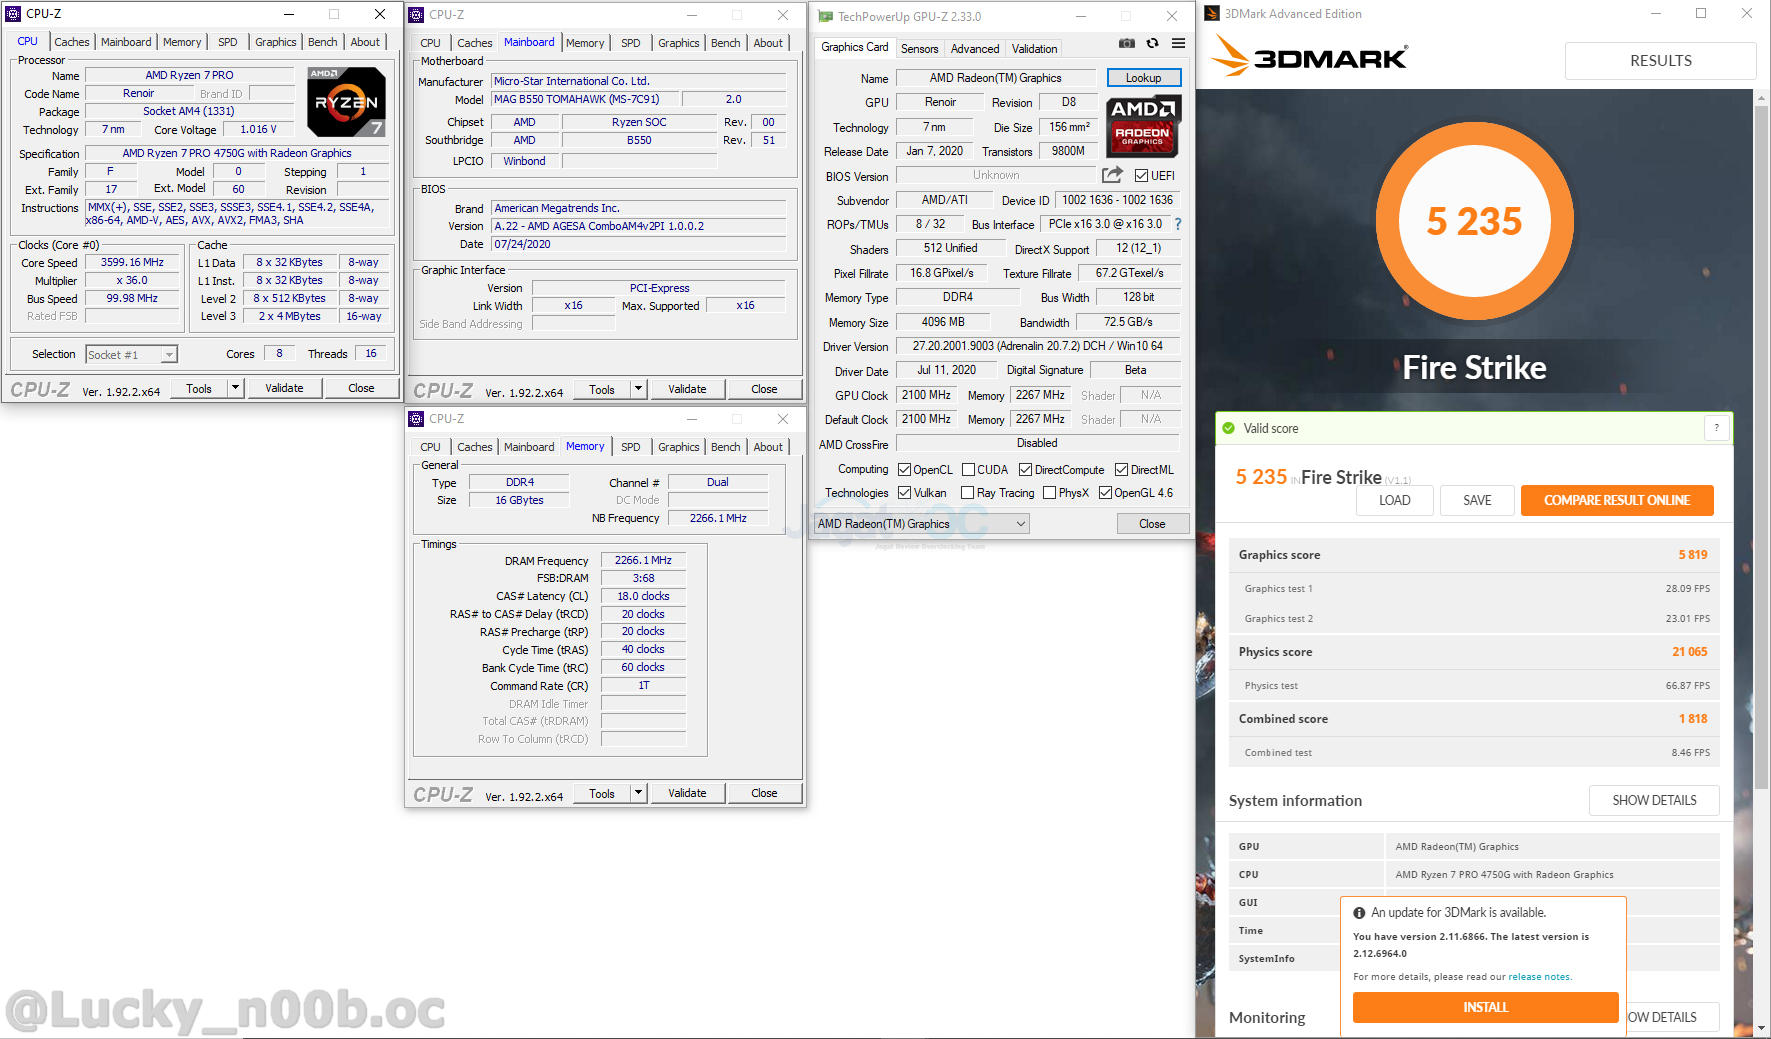Screen dimensions: 1771x1039
Task: Switch to Sensors tab in GPU-Z
Action: pyautogui.click(x=919, y=49)
